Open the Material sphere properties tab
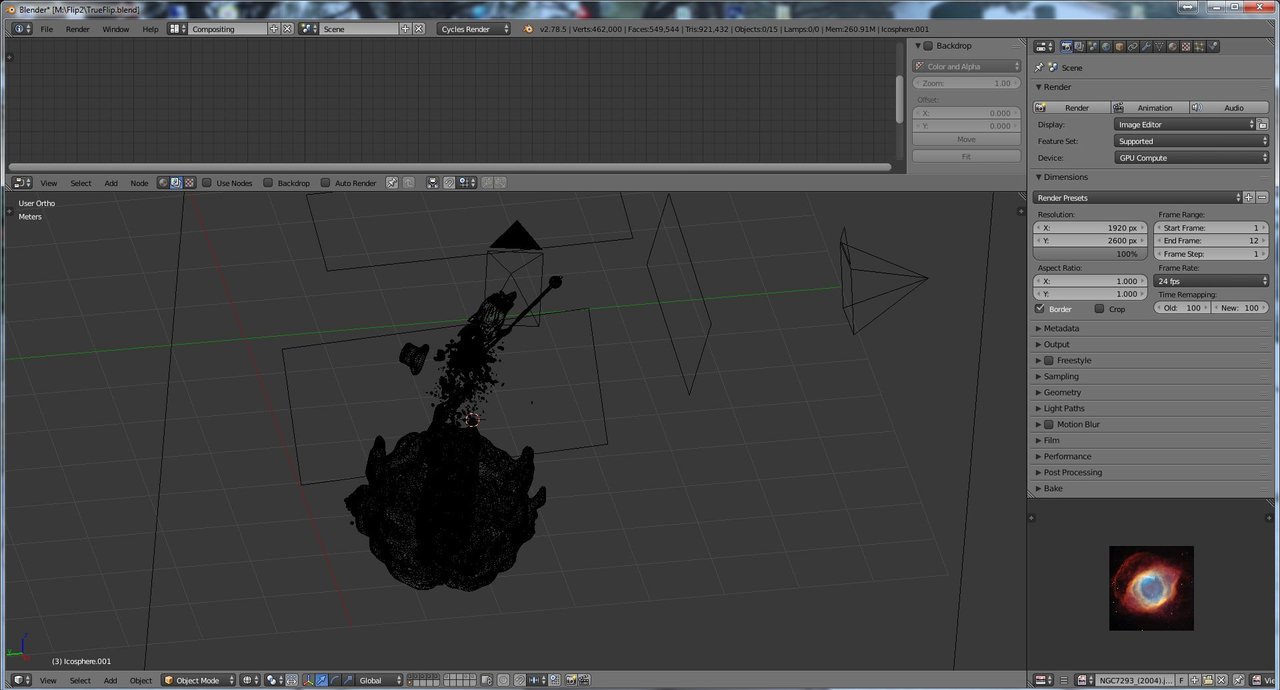This screenshot has height=690, width=1280. coord(1172,46)
